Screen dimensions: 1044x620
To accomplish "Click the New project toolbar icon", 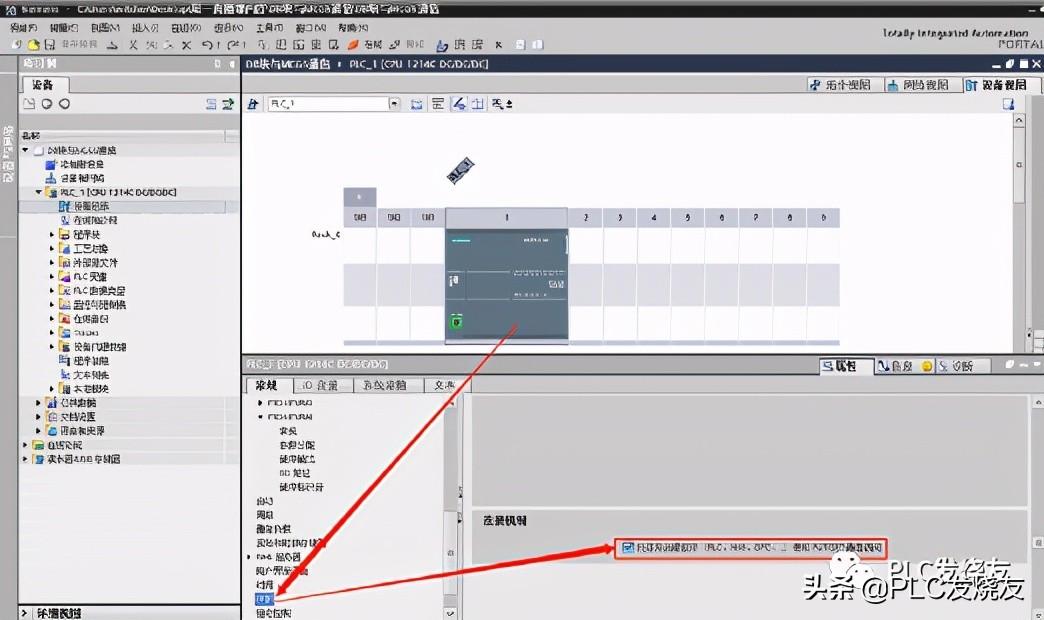I will coord(17,45).
